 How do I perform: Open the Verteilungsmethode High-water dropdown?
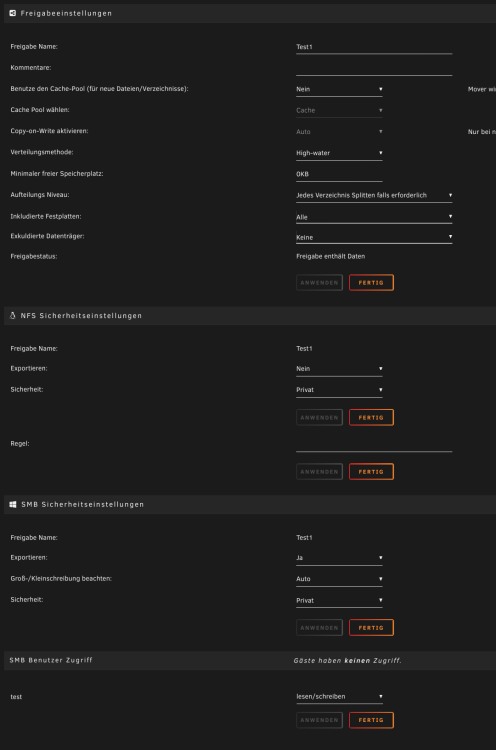click(x=339, y=153)
